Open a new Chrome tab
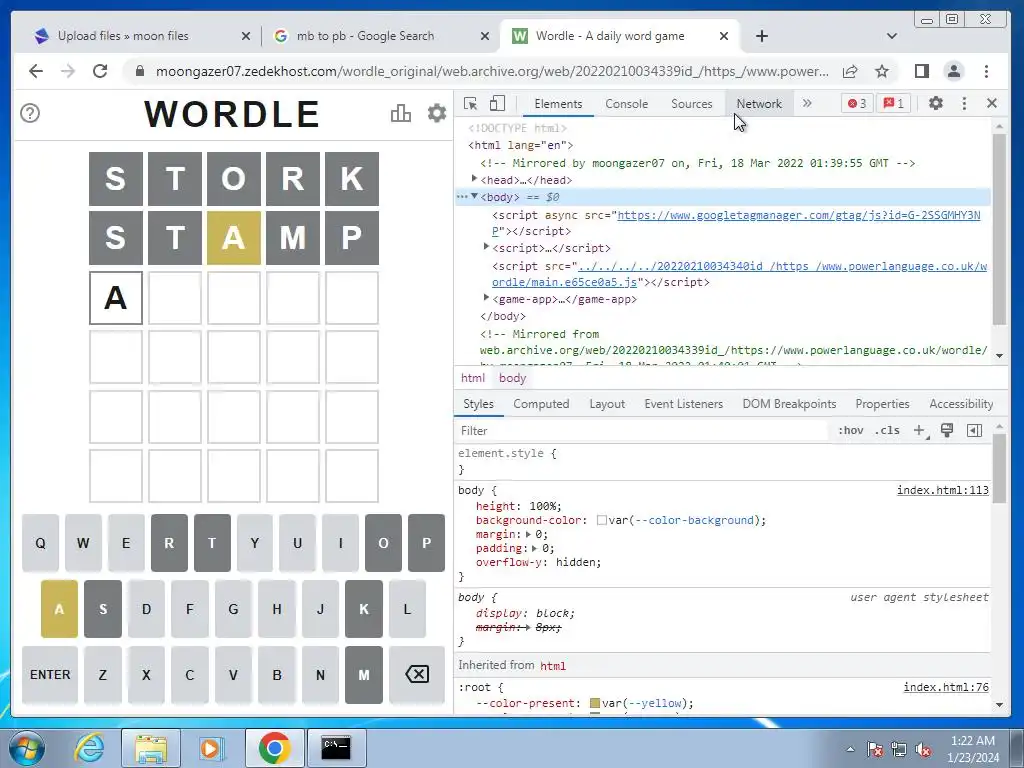The image size is (1024, 768). 761,36
